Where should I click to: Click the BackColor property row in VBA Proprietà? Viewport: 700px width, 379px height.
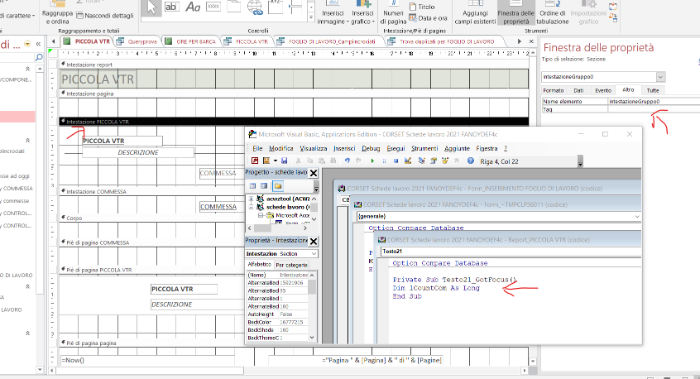(278, 322)
